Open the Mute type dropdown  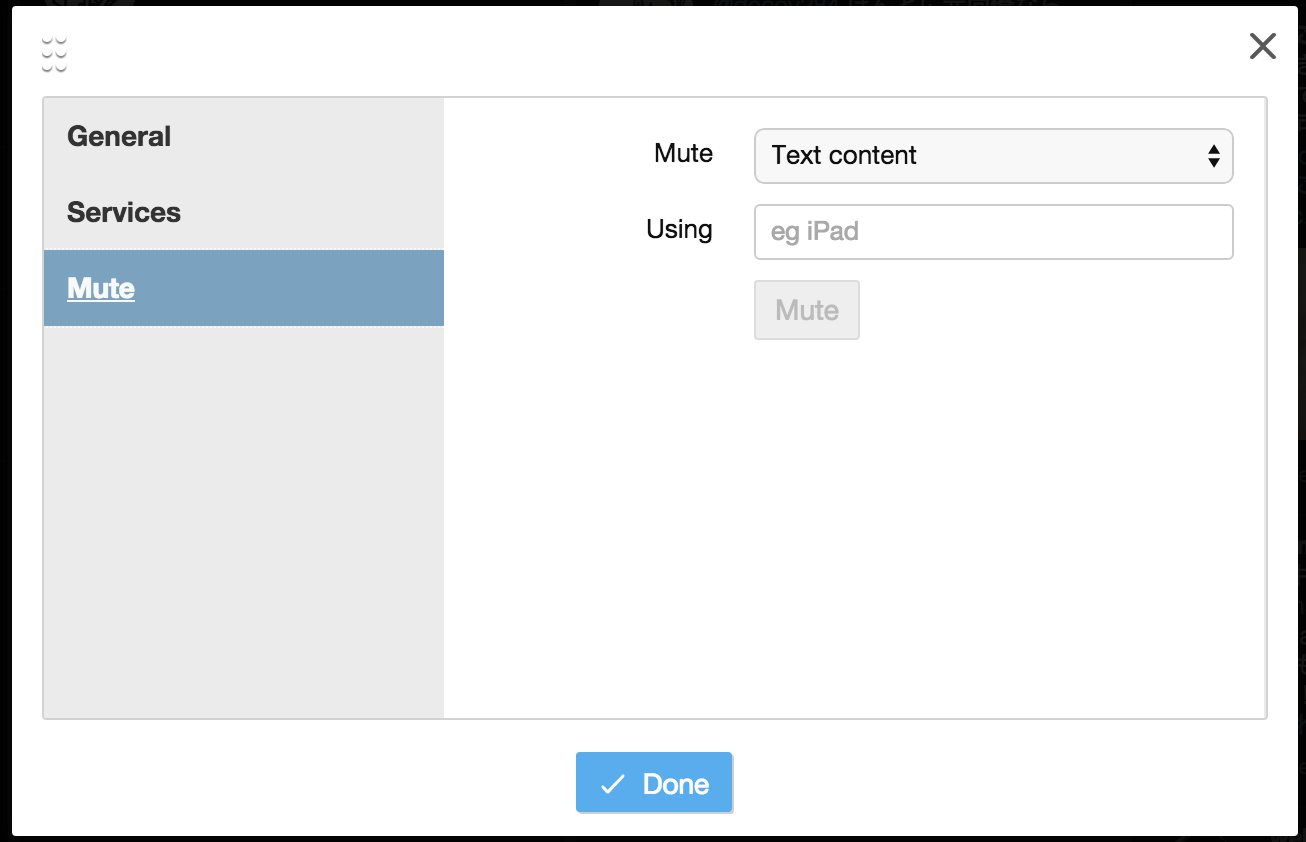tap(993, 156)
